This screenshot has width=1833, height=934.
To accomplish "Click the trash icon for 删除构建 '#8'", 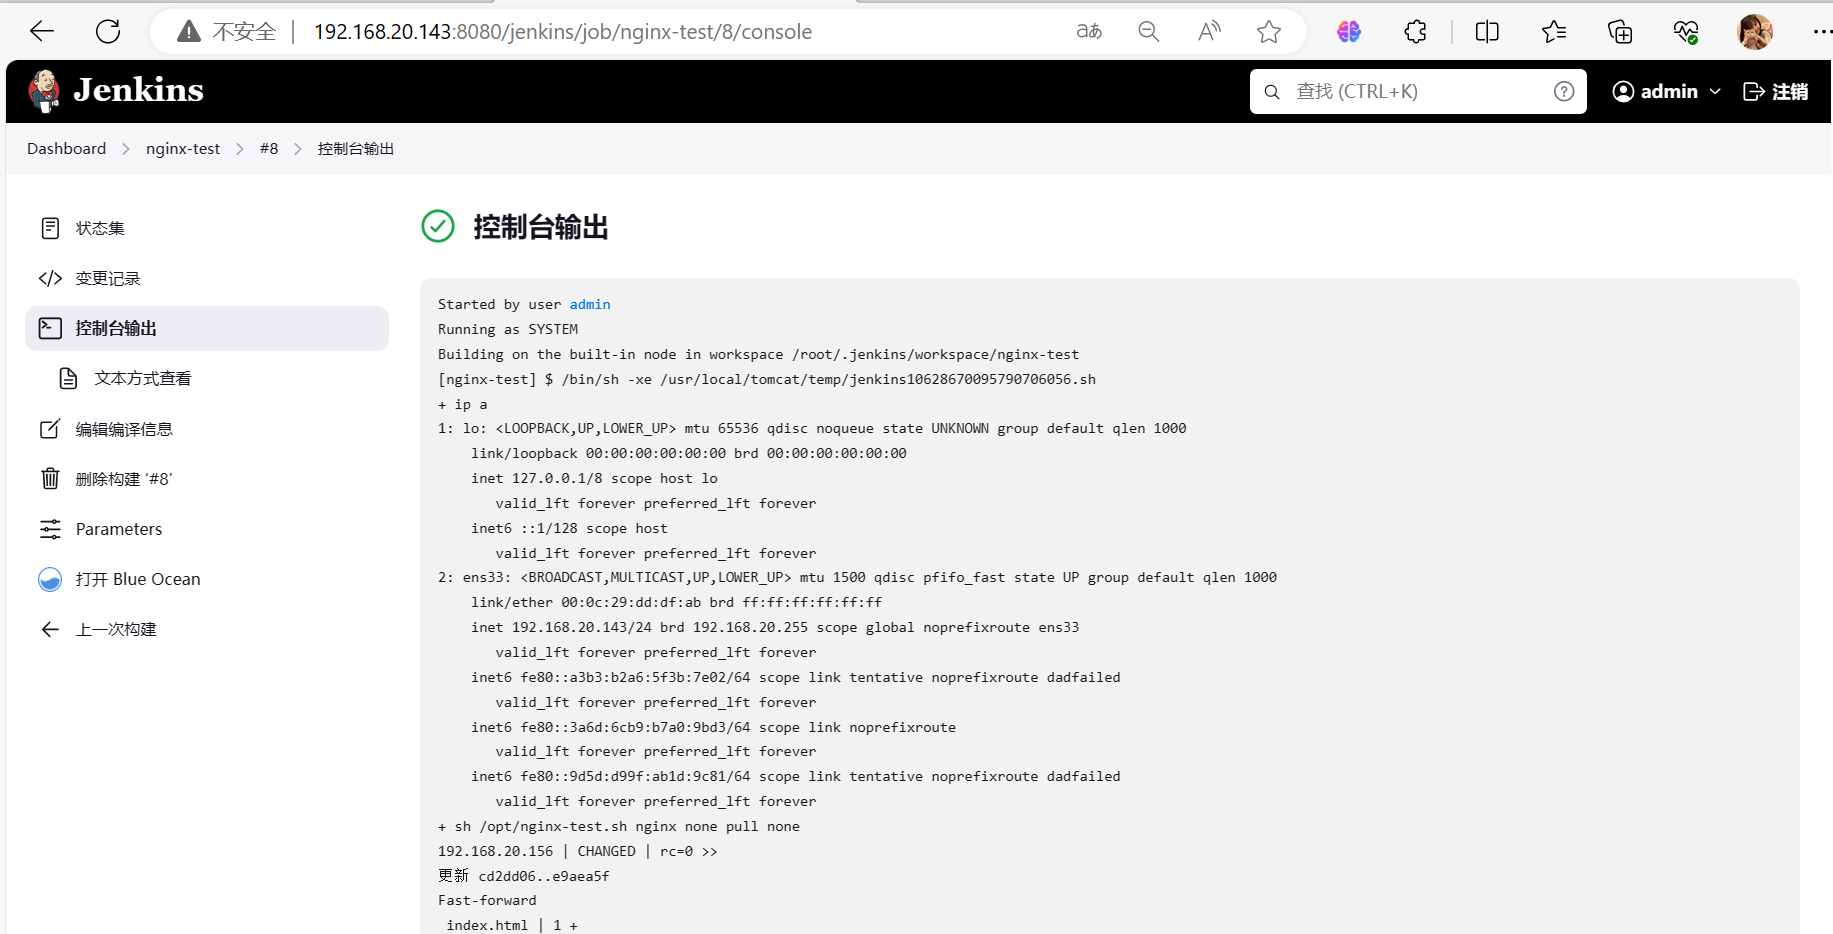I will pos(50,479).
